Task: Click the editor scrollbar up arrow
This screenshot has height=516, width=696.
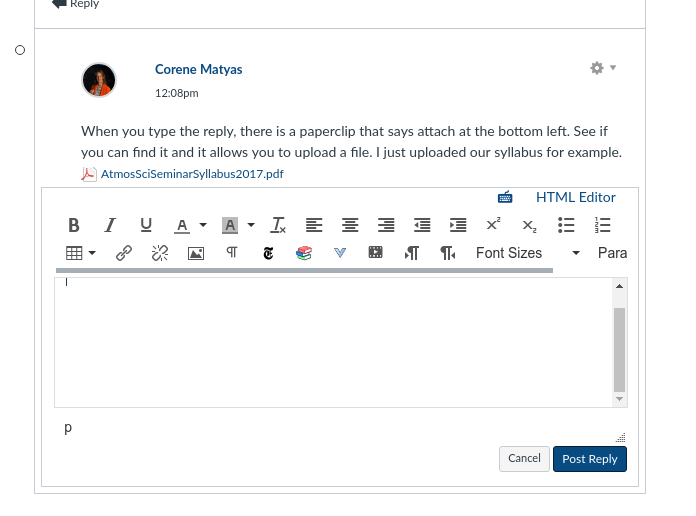Action: pos(620,286)
